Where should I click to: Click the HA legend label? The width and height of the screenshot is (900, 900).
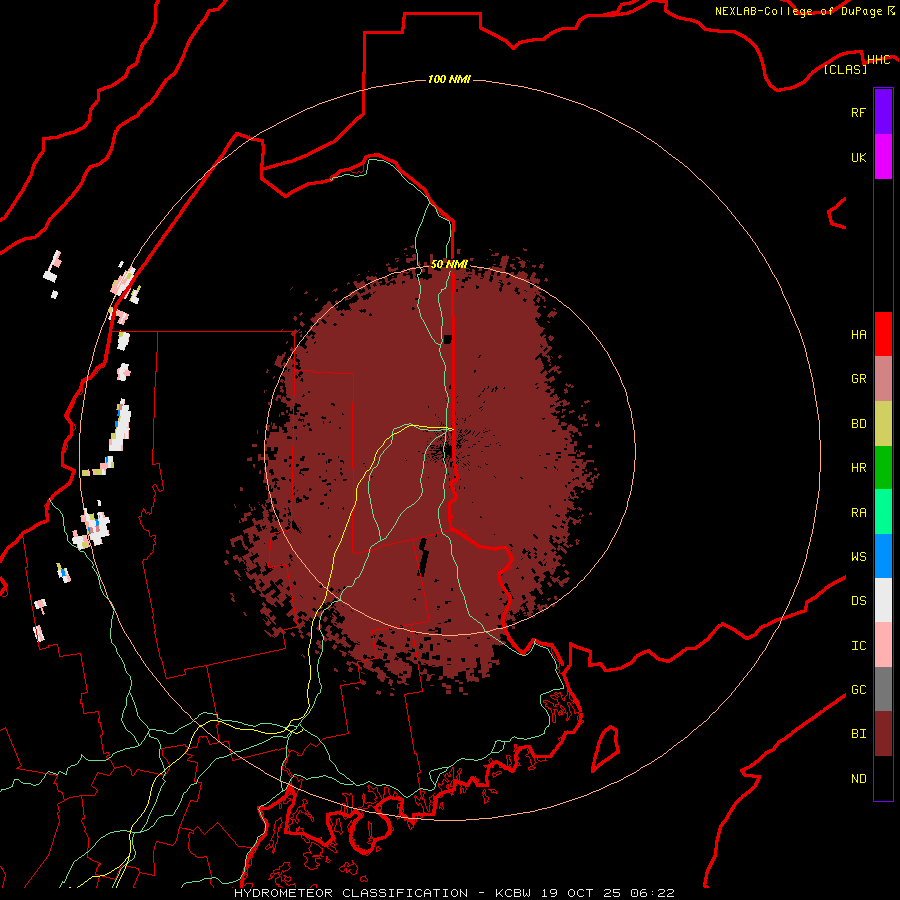858,335
